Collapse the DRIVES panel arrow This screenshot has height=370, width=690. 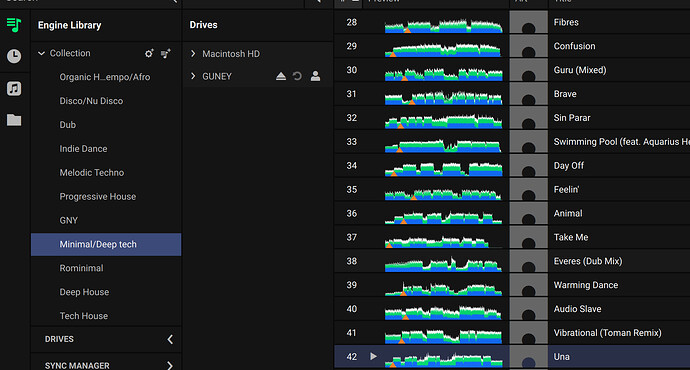(x=170, y=339)
